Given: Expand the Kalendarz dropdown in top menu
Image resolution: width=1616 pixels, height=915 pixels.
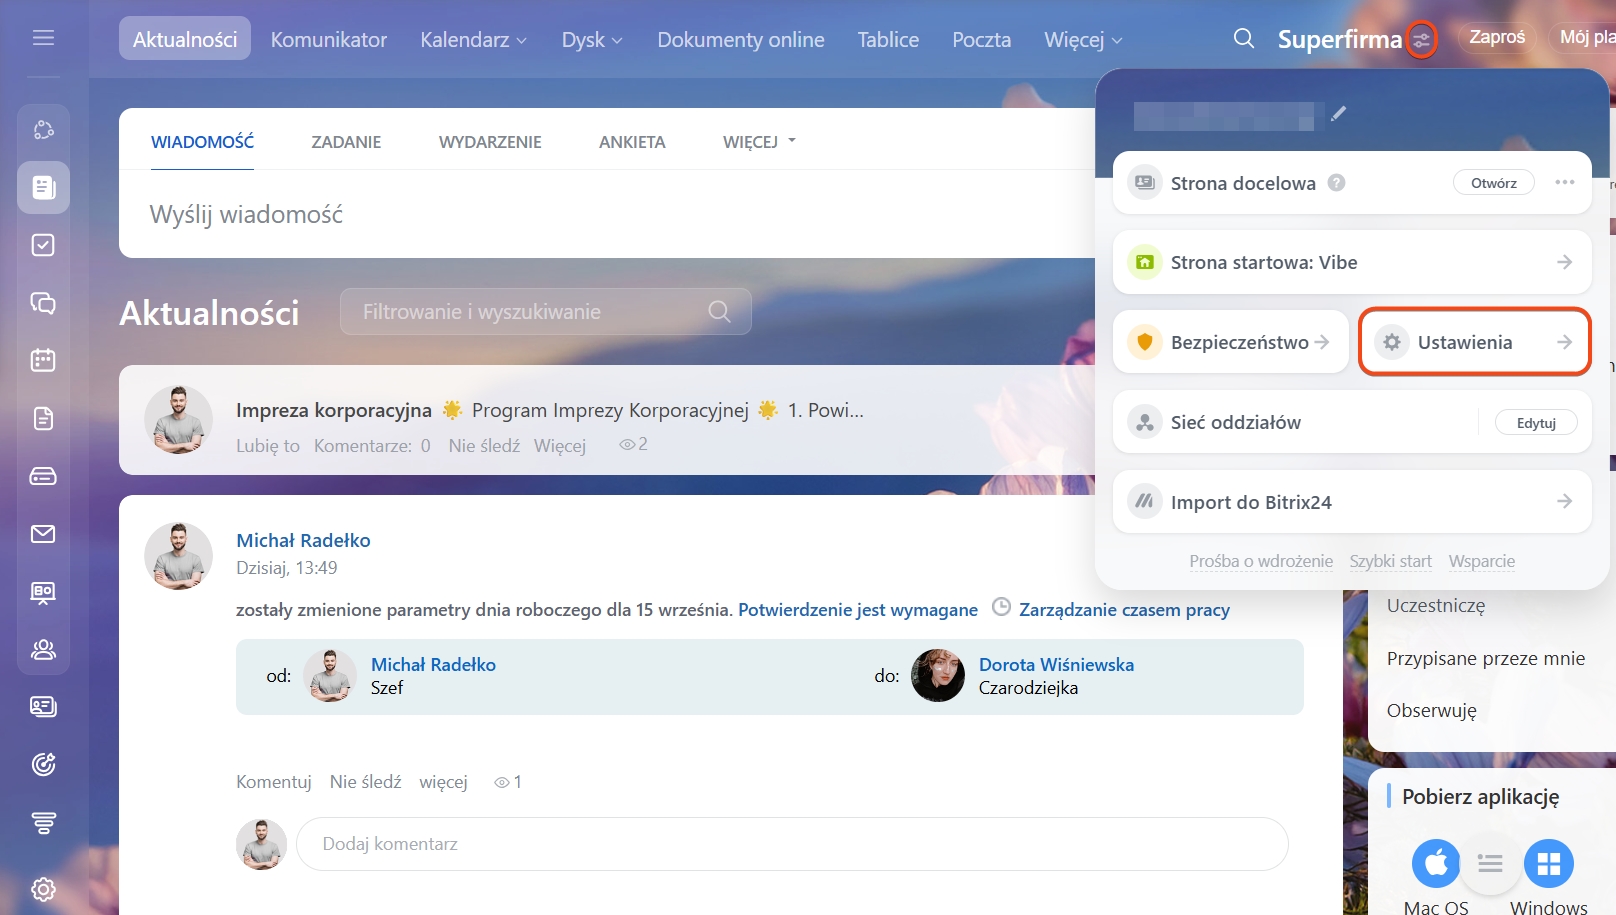Looking at the screenshot, I should [x=473, y=40].
